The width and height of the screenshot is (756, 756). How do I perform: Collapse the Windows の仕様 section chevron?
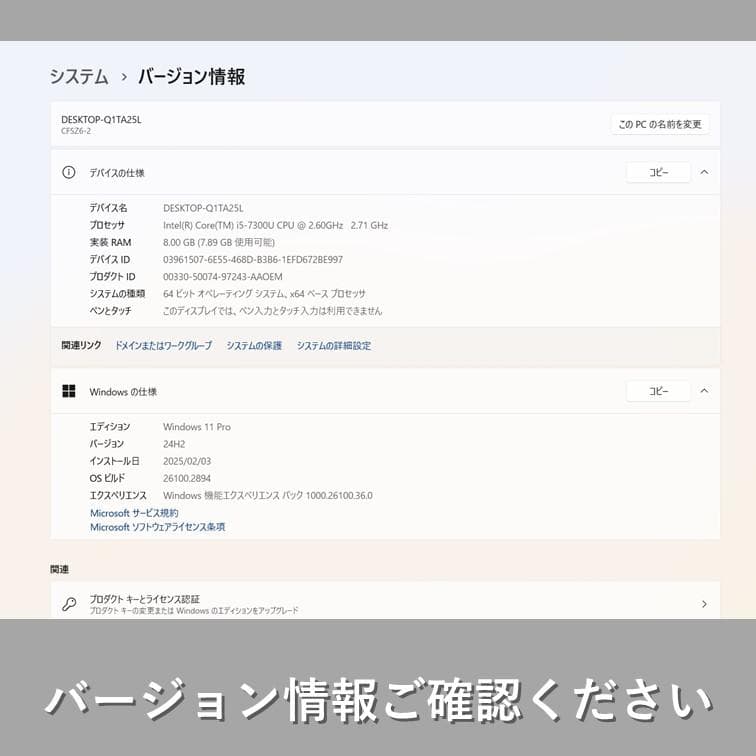point(704,391)
